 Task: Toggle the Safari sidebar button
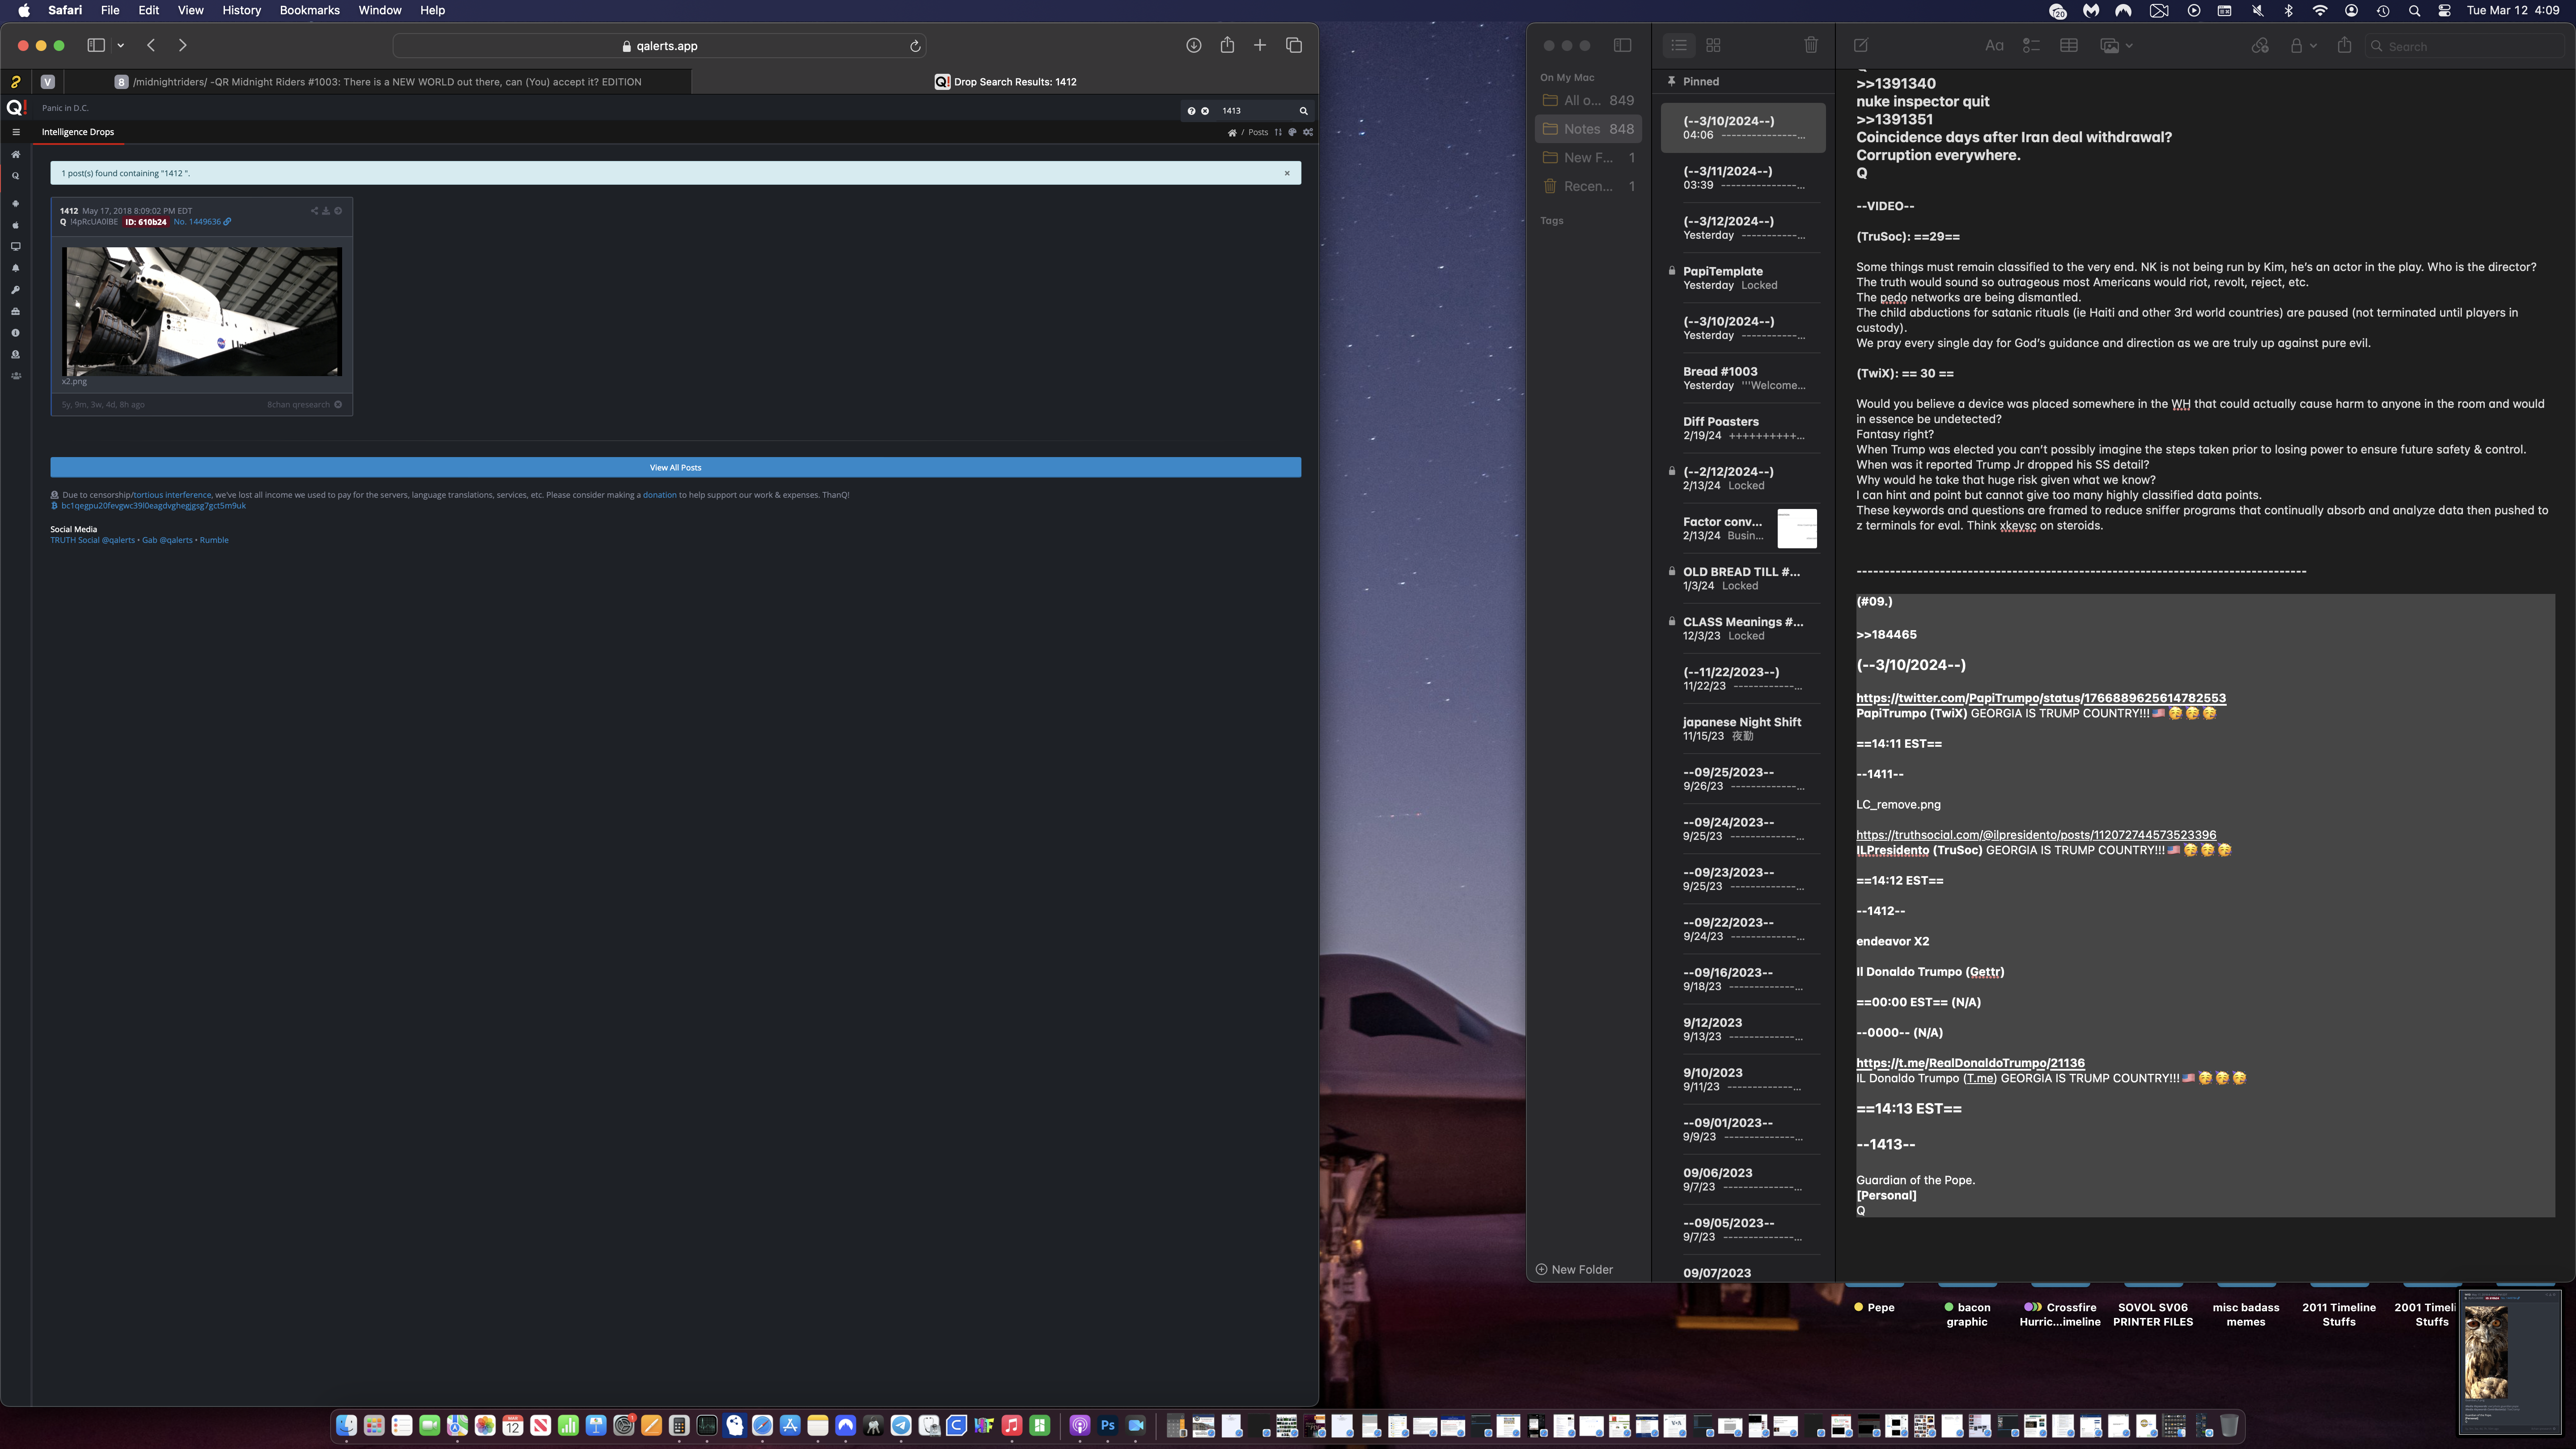coord(96,45)
